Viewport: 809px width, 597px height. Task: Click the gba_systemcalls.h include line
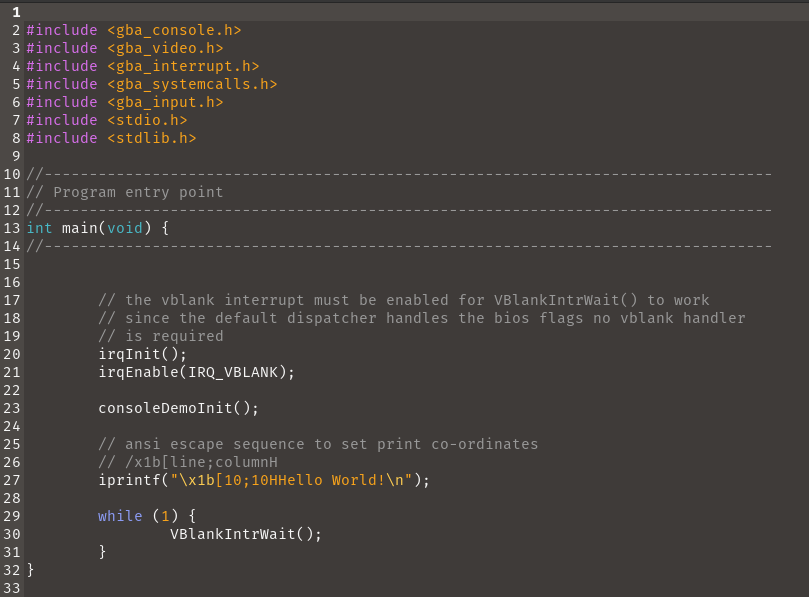tap(152, 84)
